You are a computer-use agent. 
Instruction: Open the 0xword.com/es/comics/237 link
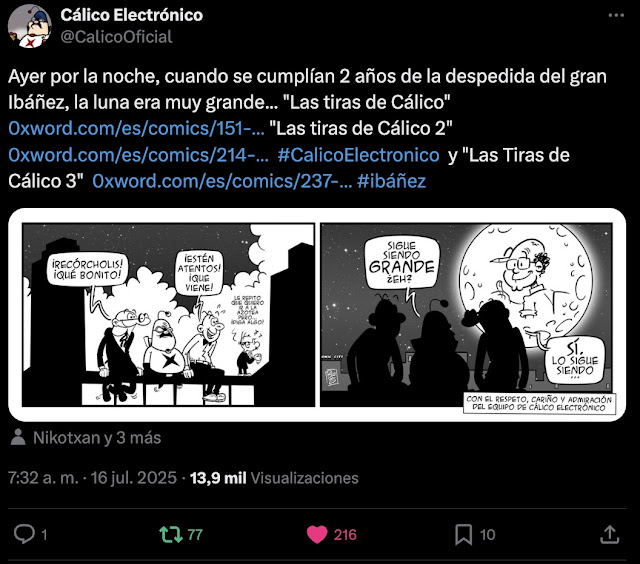tap(222, 181)
